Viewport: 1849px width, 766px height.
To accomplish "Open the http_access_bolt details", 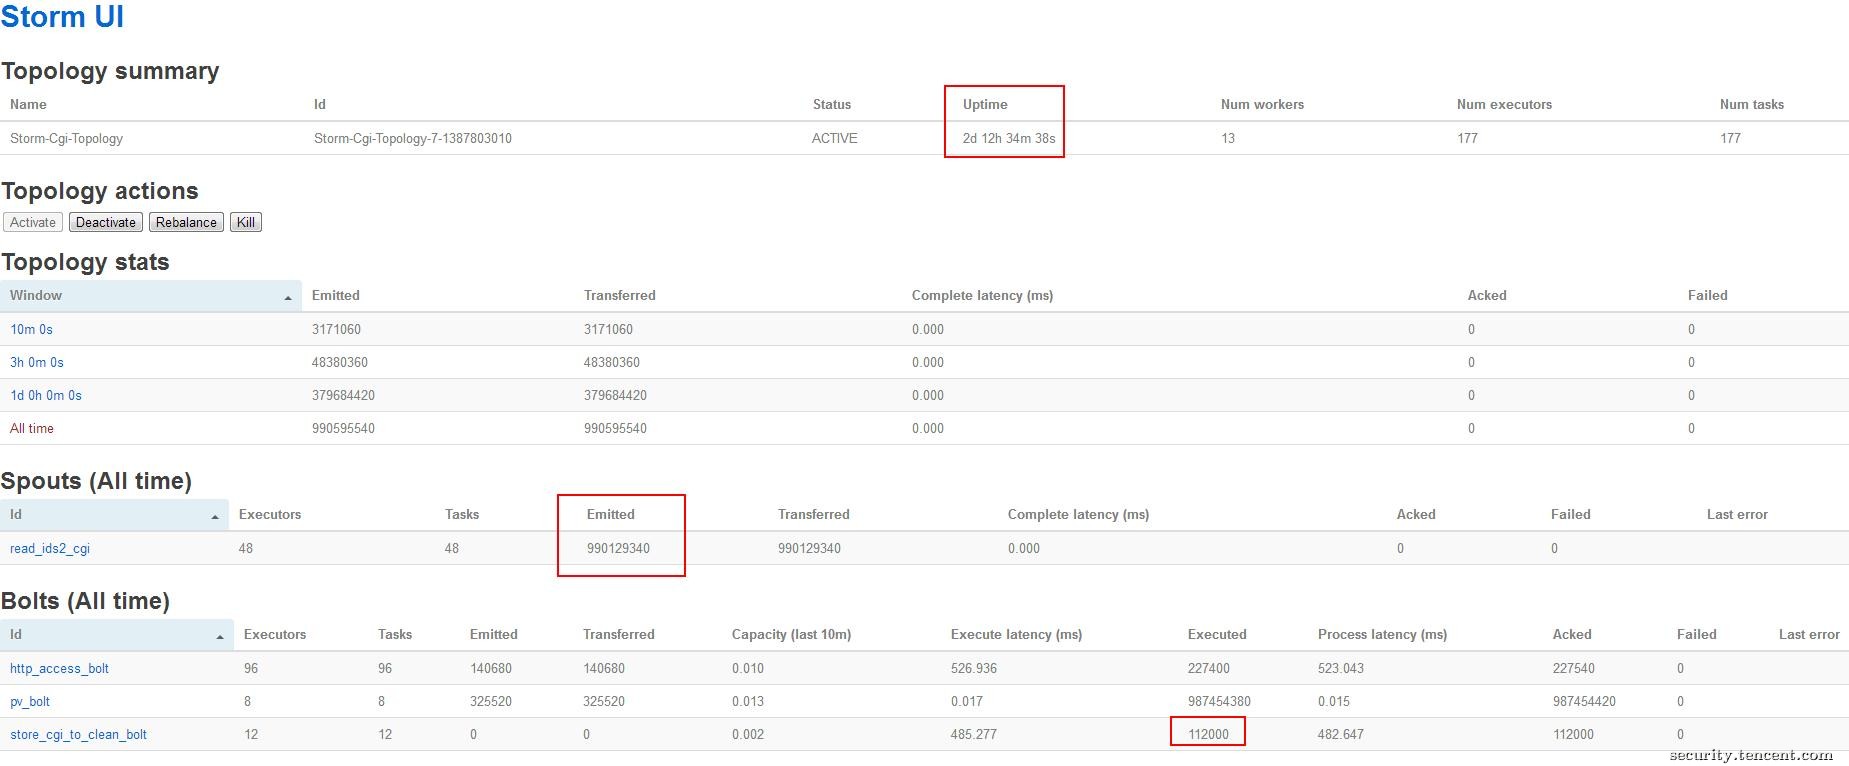I will click(x=59, y=668).
